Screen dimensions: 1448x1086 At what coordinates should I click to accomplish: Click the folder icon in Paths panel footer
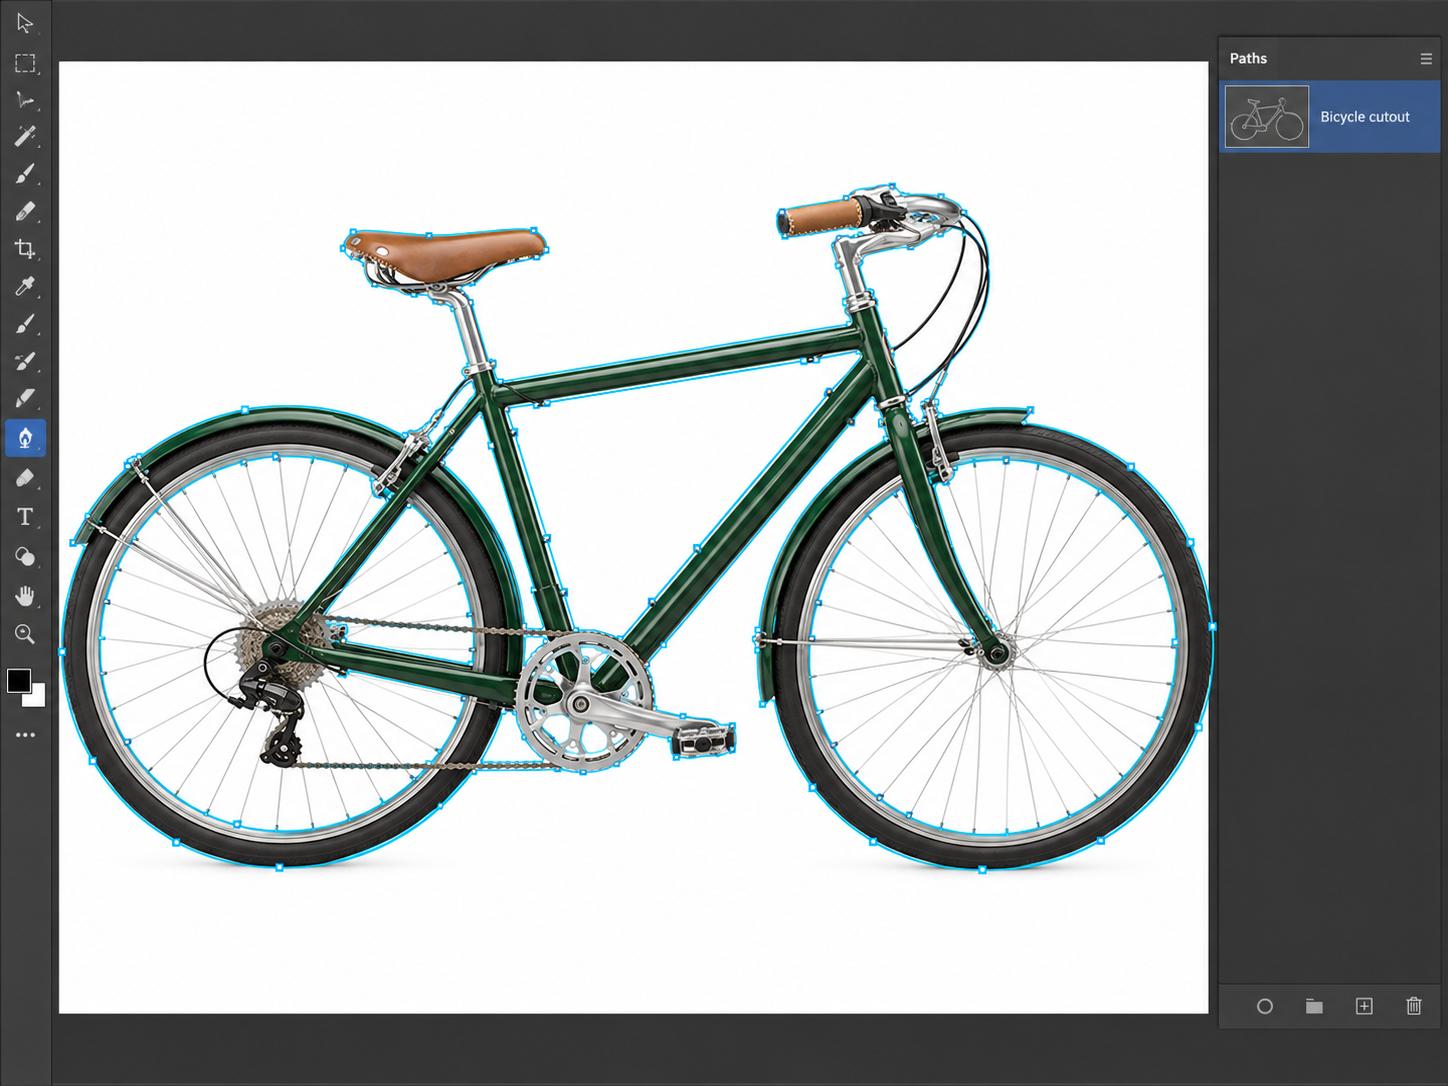1314,1006
